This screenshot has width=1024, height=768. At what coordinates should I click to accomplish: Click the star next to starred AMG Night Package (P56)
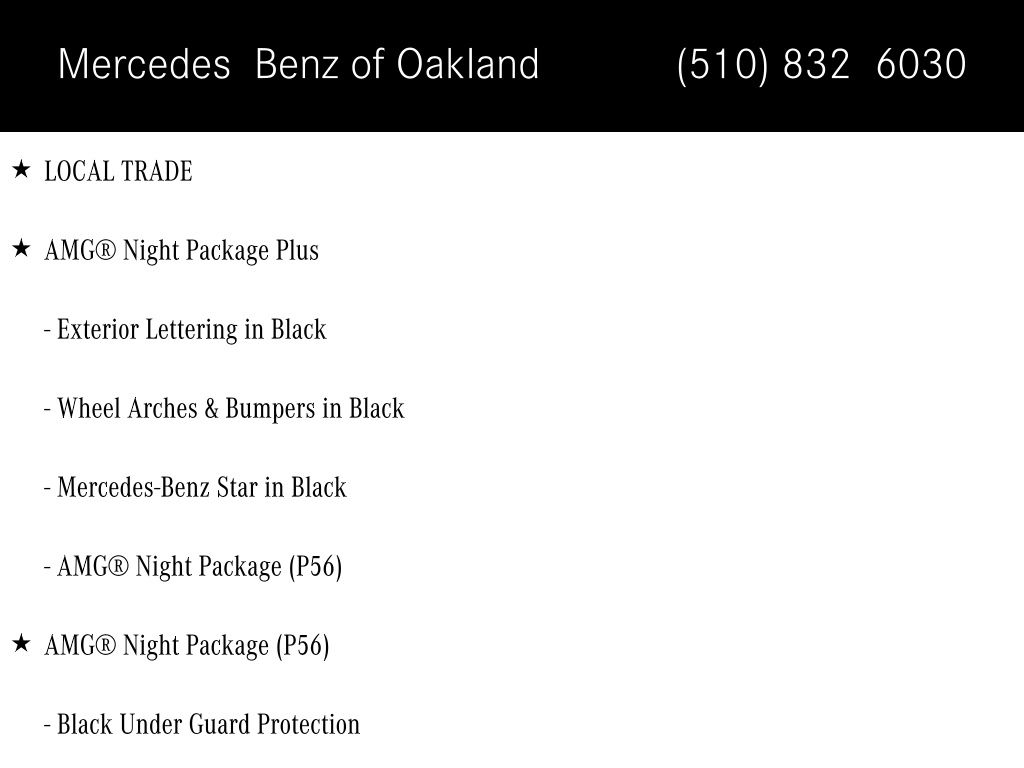[x=21, y=645]
